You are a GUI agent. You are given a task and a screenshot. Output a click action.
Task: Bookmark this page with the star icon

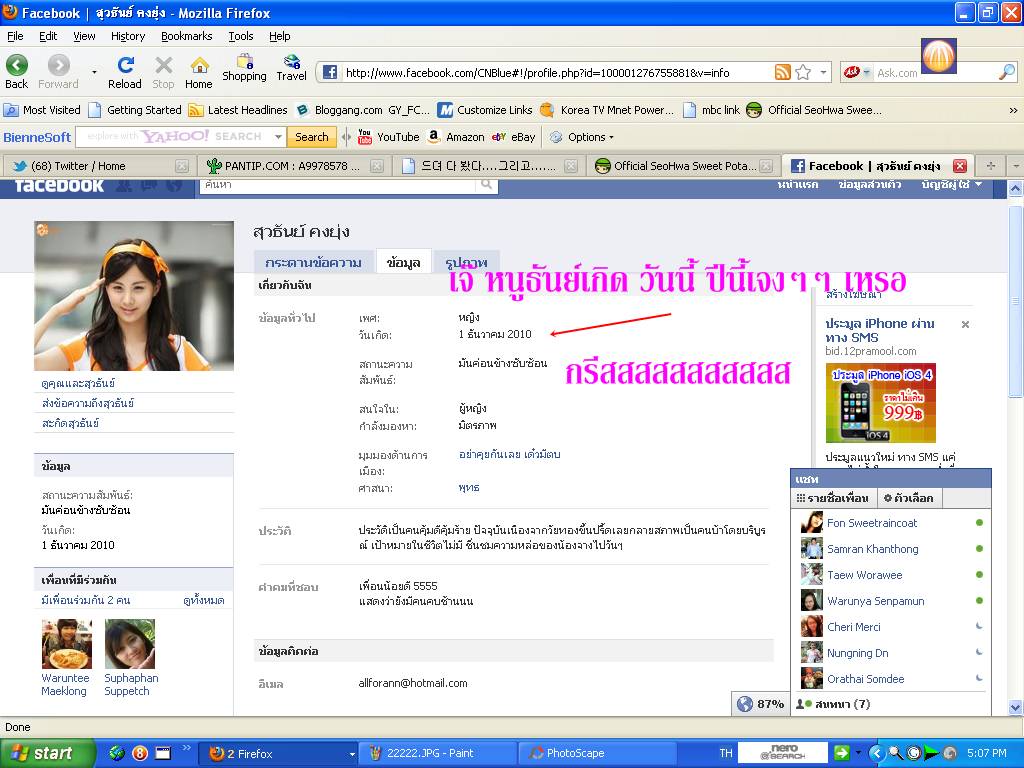click(803, 72)
